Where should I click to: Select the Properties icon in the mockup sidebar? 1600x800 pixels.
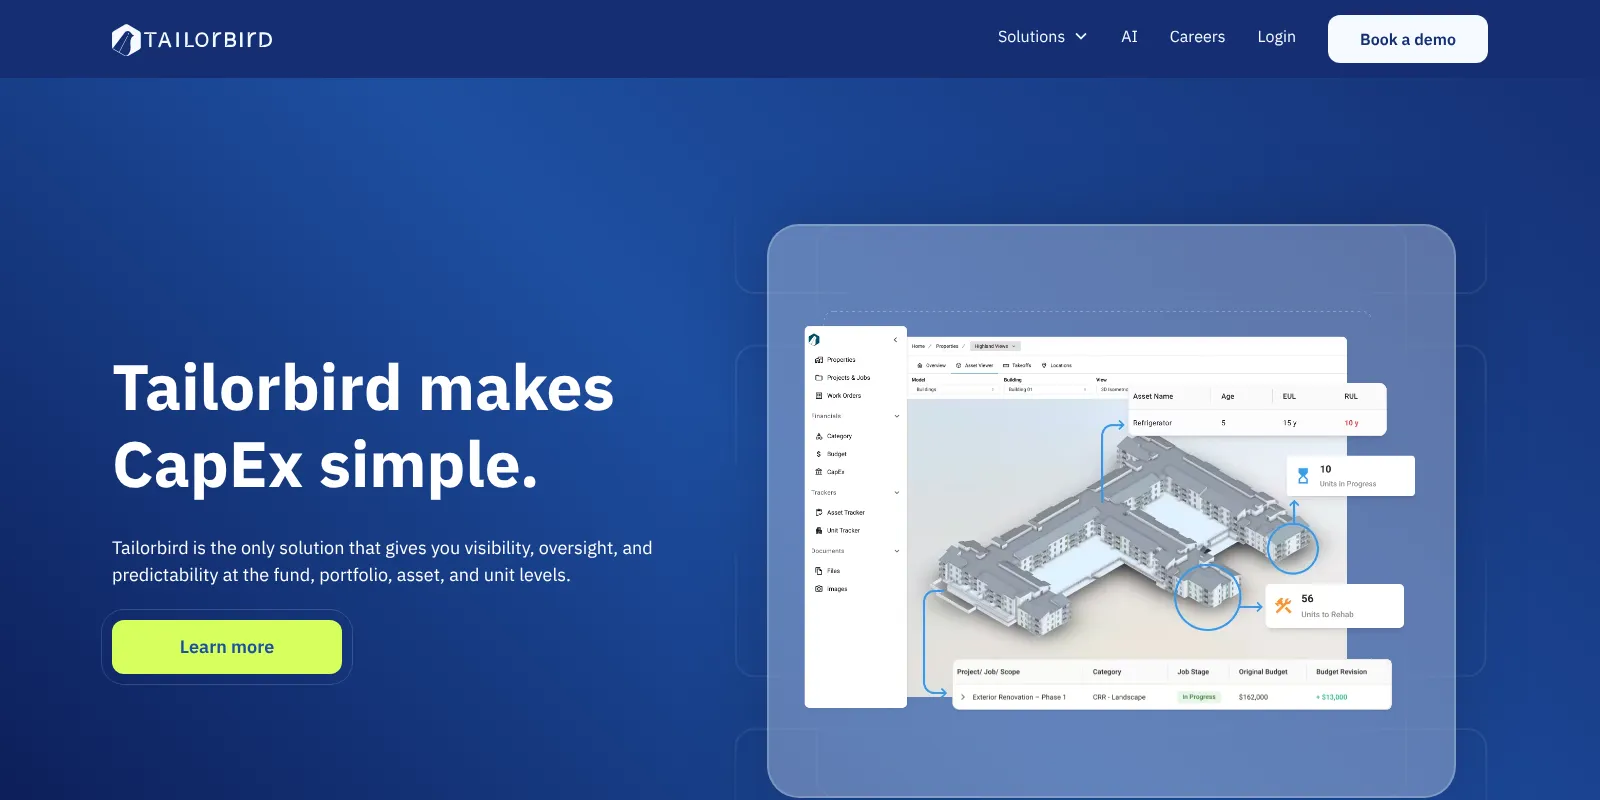819,360
